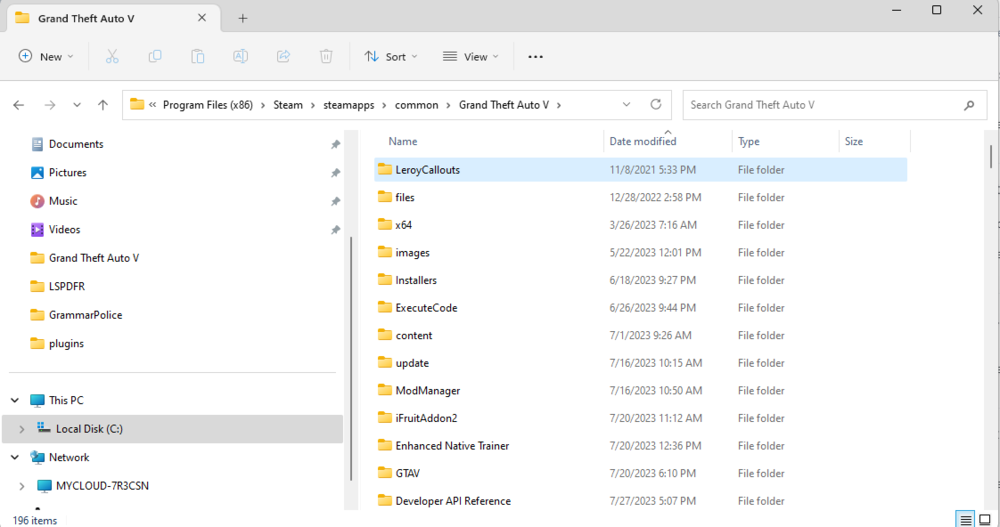Select the update folder row
Screen dimensions: 1000x527
[640, 363]
